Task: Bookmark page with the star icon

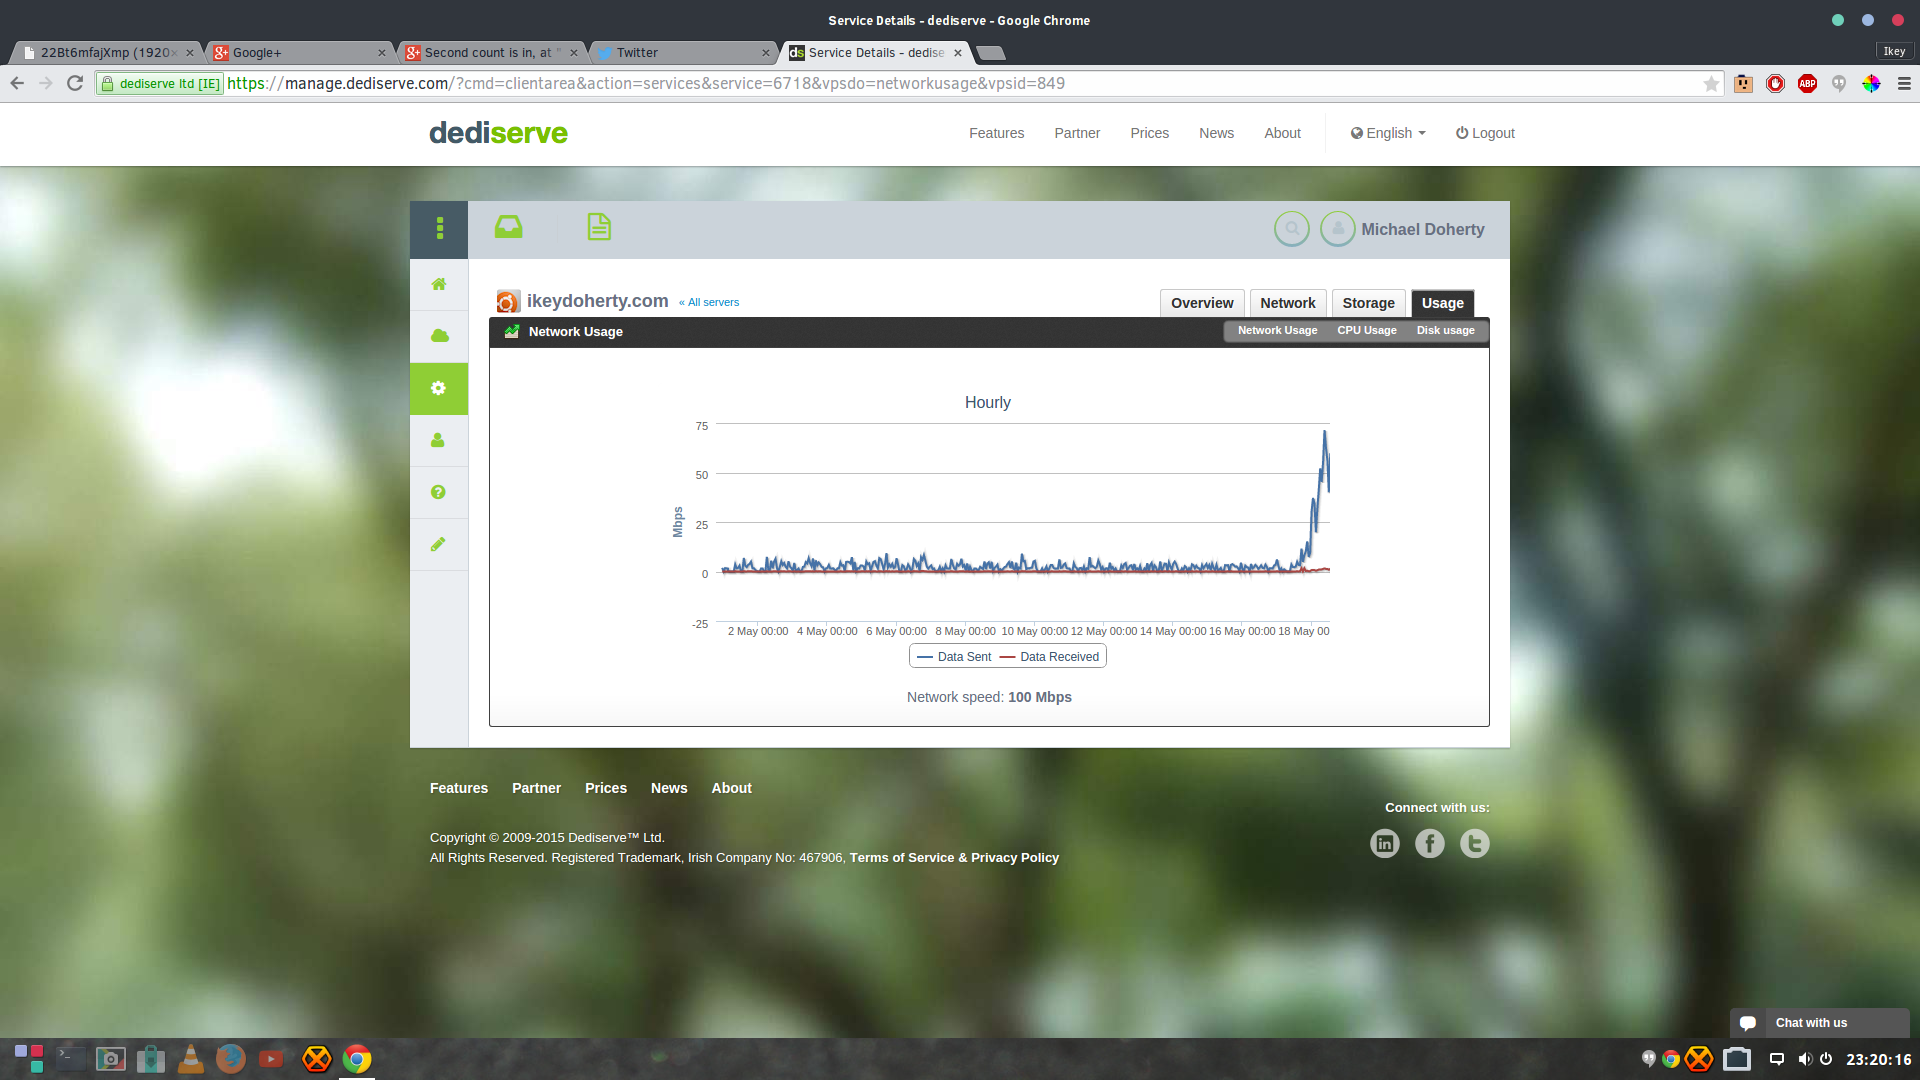Action: pyautogui.click(x=1711, y=84)
